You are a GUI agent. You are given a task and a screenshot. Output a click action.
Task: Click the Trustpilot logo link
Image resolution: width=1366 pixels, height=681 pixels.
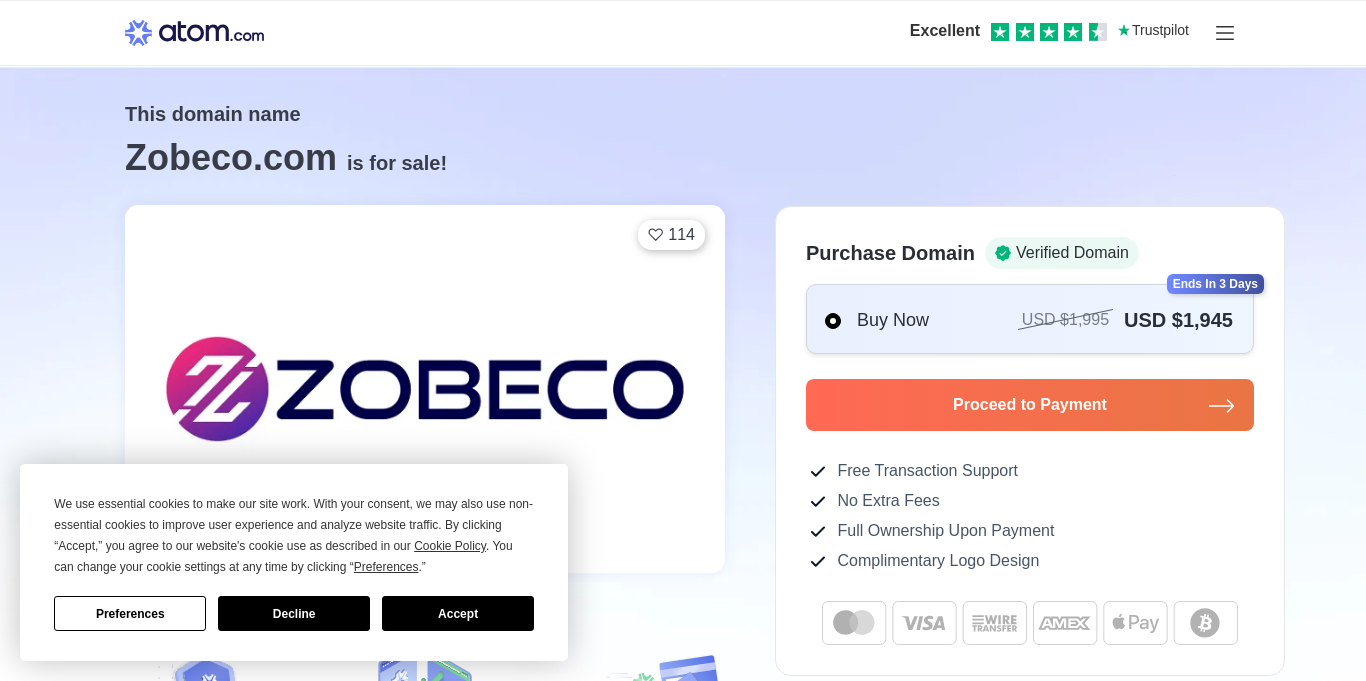point(1154,31)
